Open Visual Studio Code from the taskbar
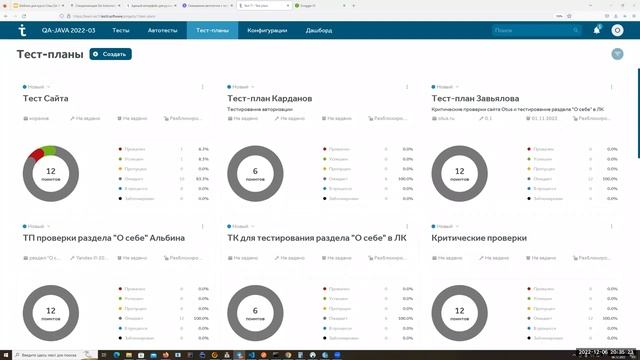This screenshot has width=640, height=360. (x=251, y=355)
